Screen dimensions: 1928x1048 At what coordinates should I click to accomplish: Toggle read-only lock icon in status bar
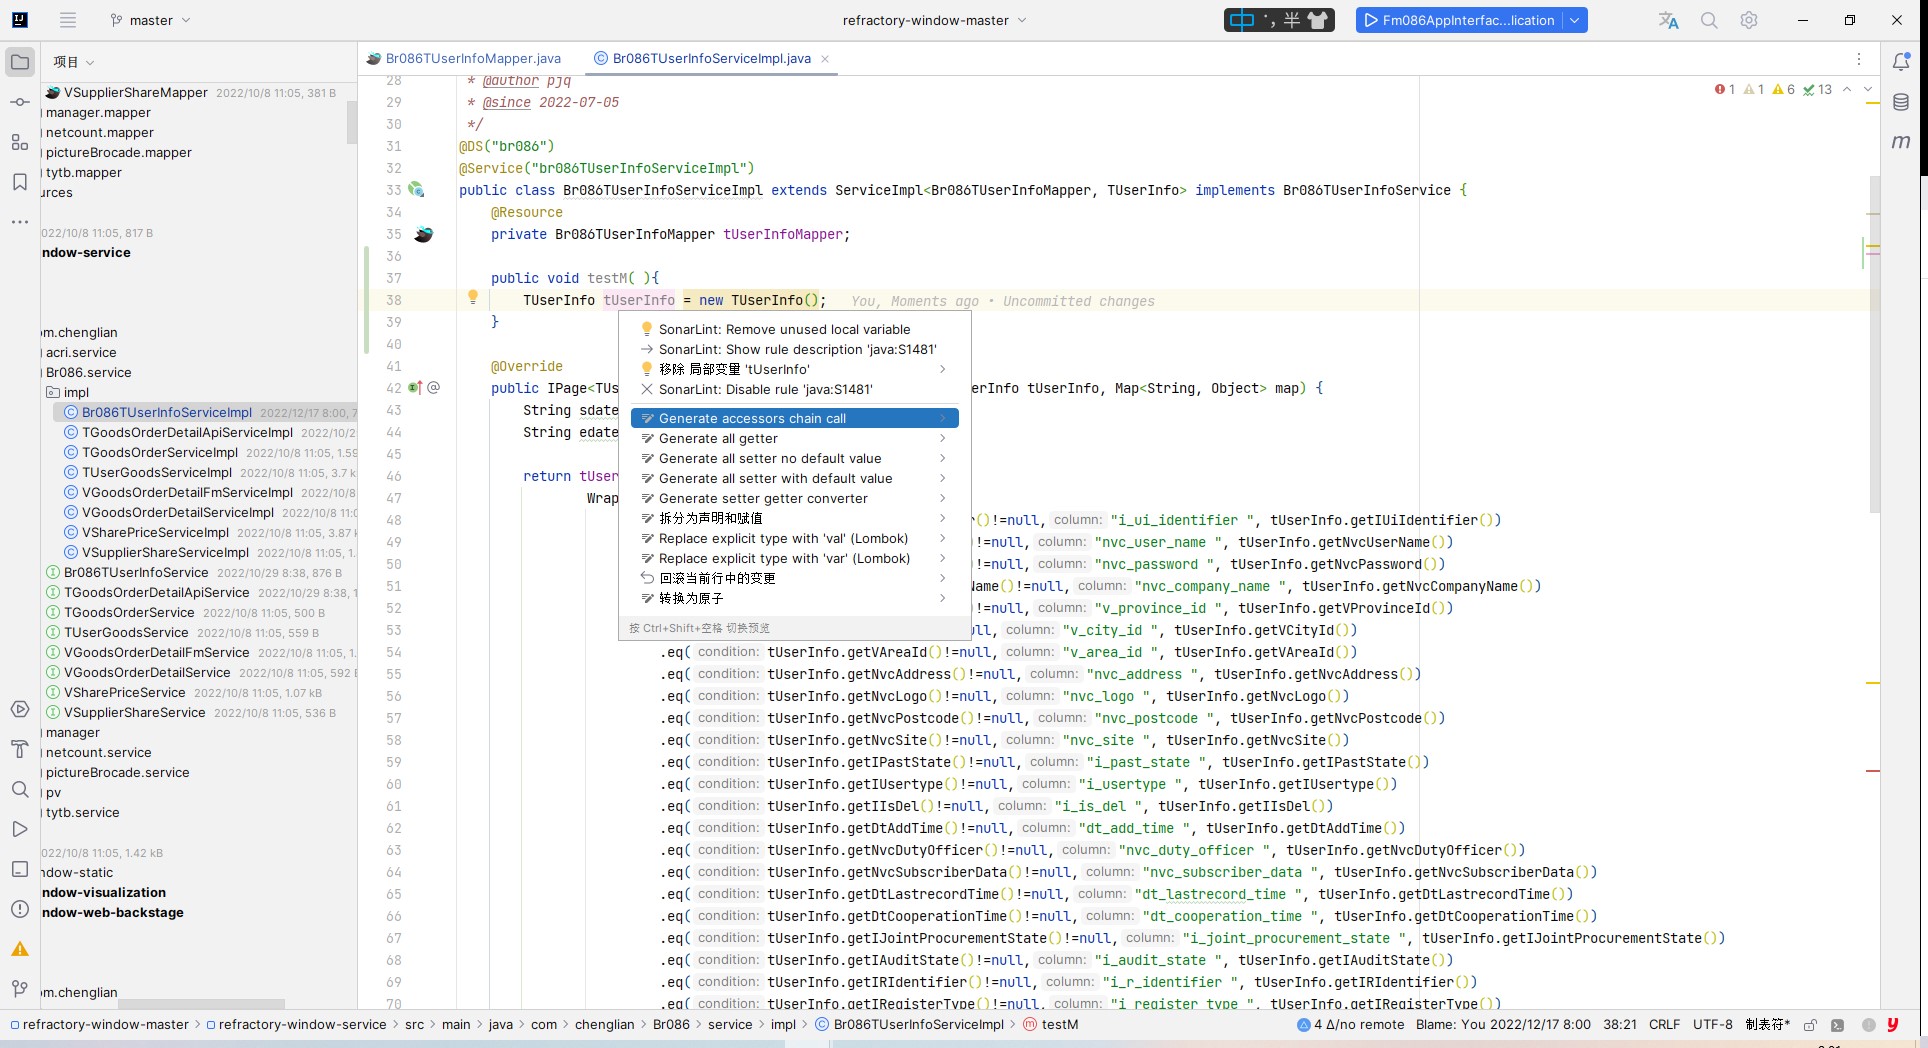(1810, 1025)
